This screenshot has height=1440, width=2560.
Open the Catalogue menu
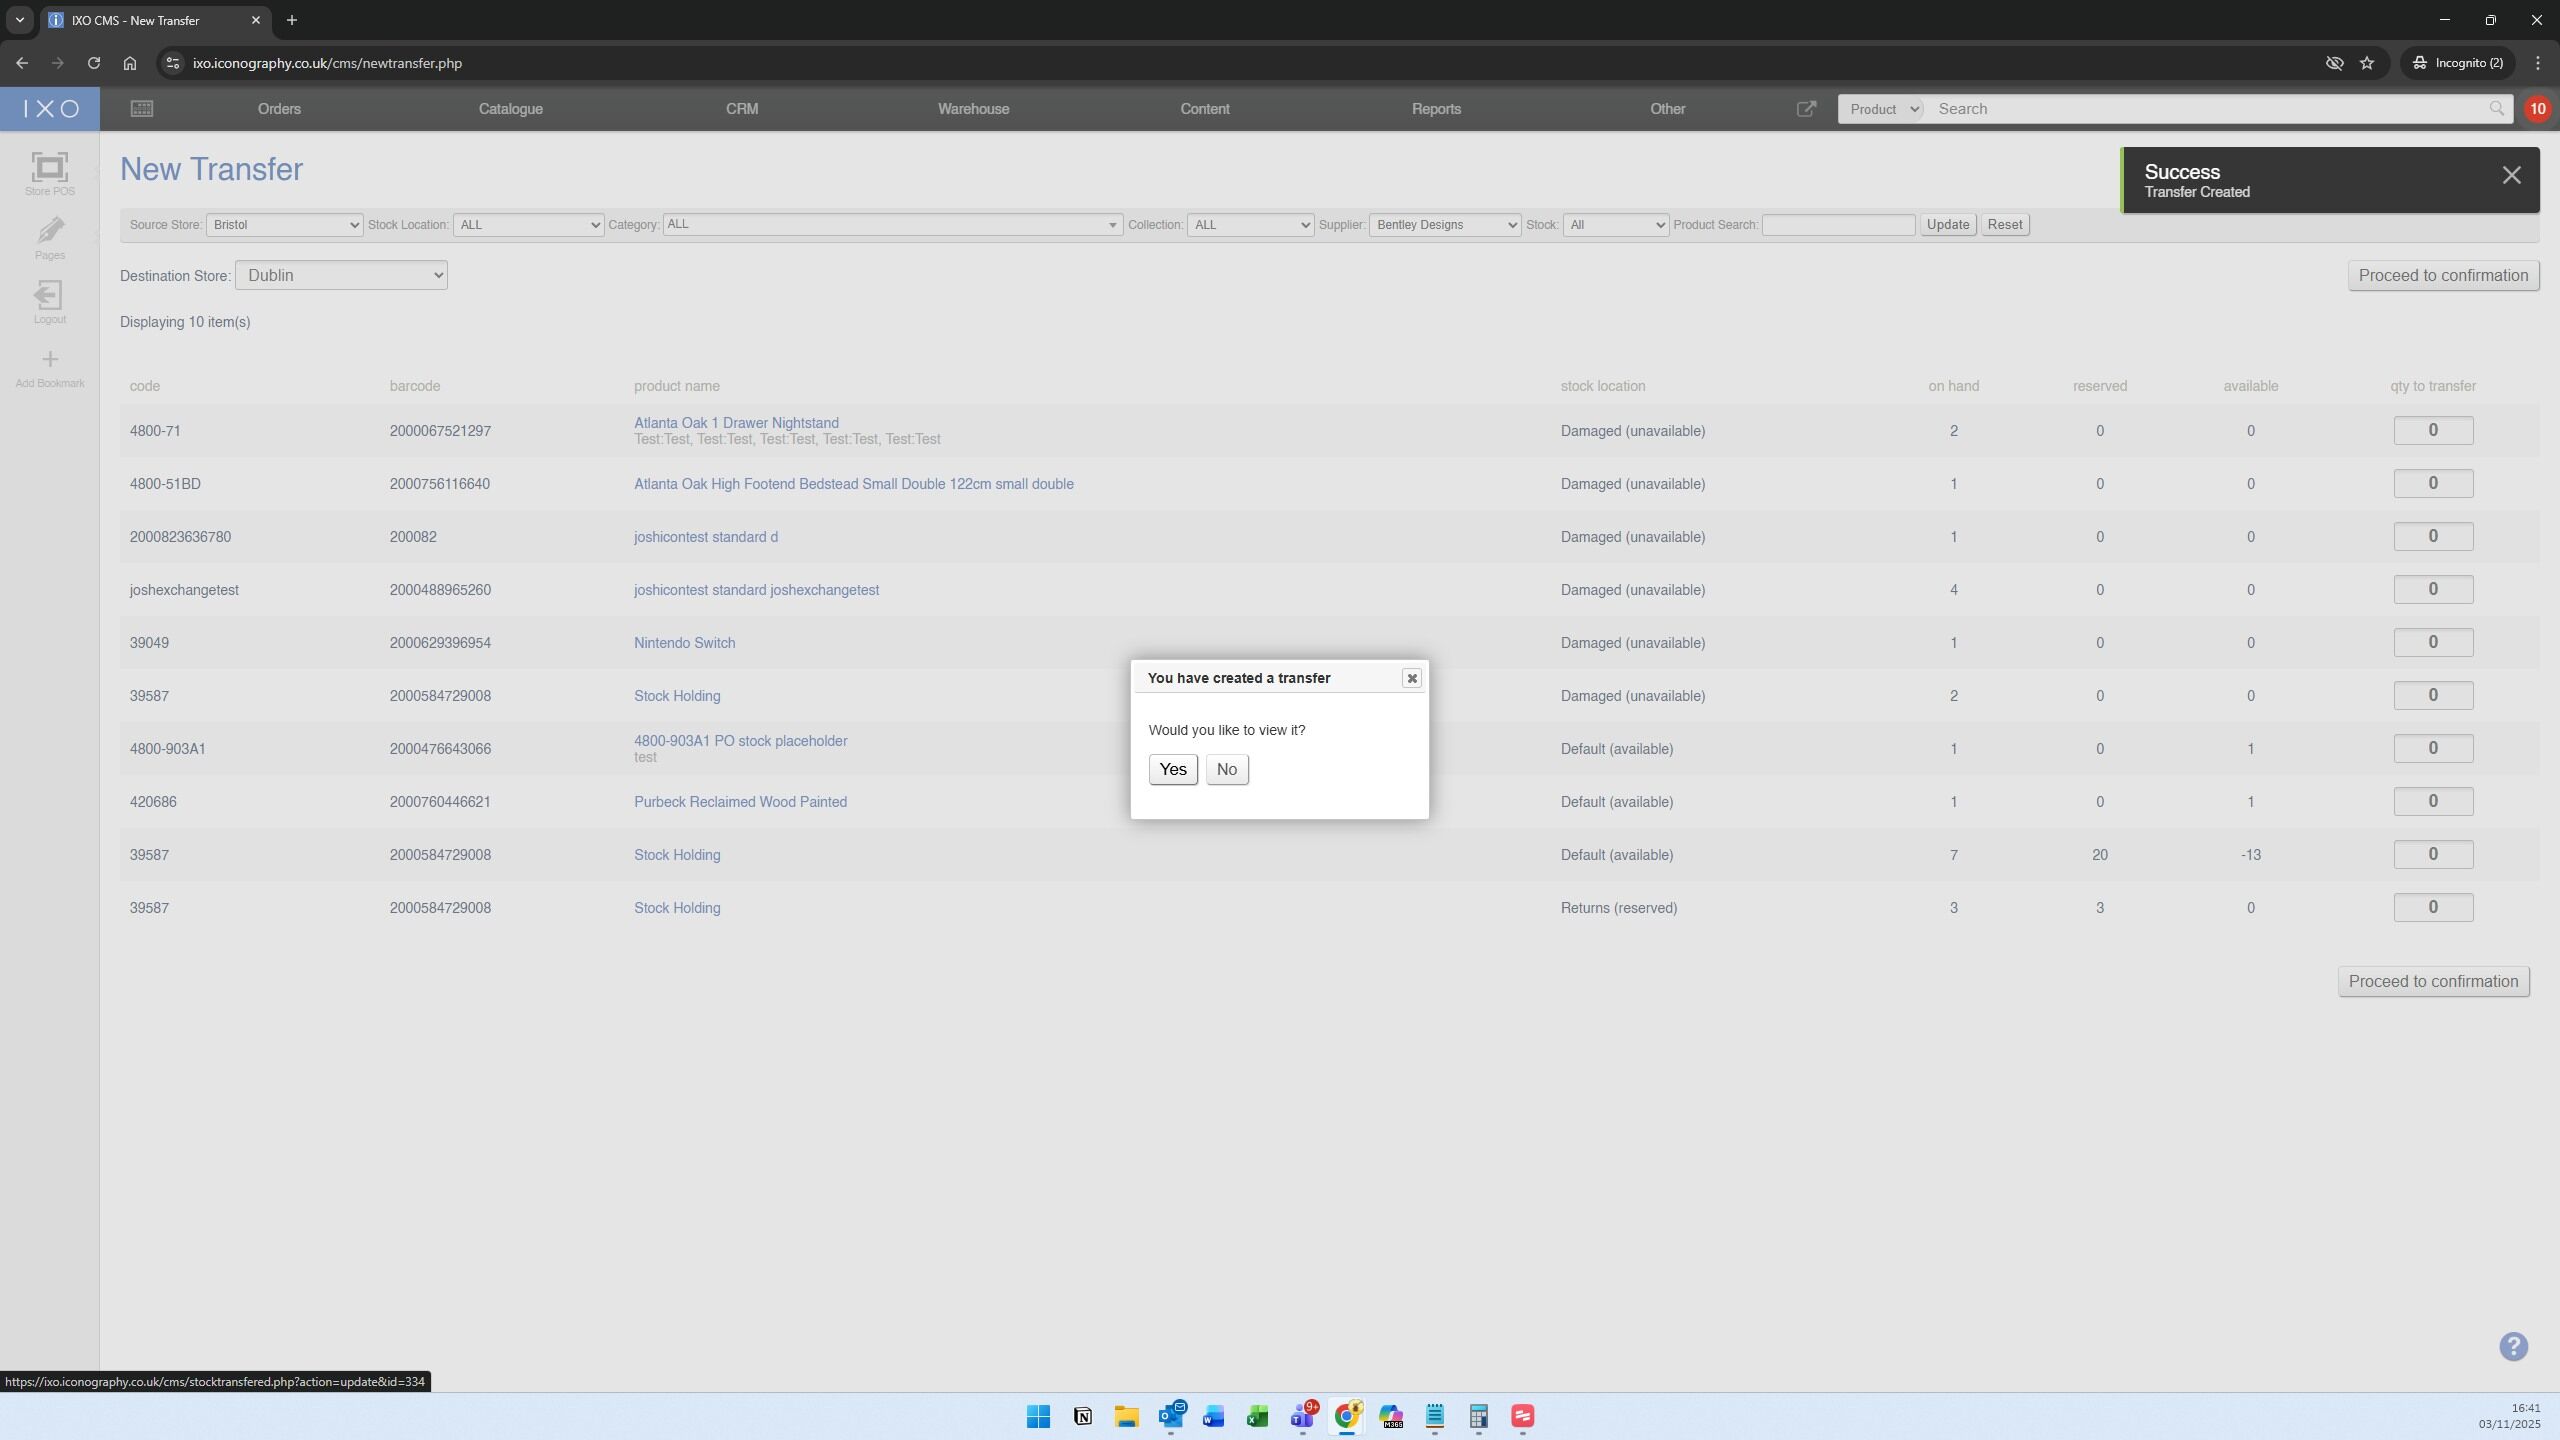tap(510, 109)
